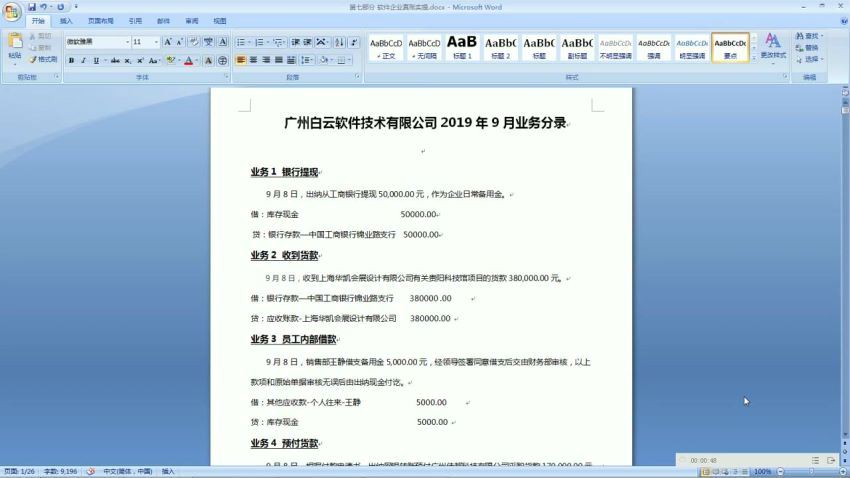
Task: Sort the selected text
Action: [x=339, y=42]
